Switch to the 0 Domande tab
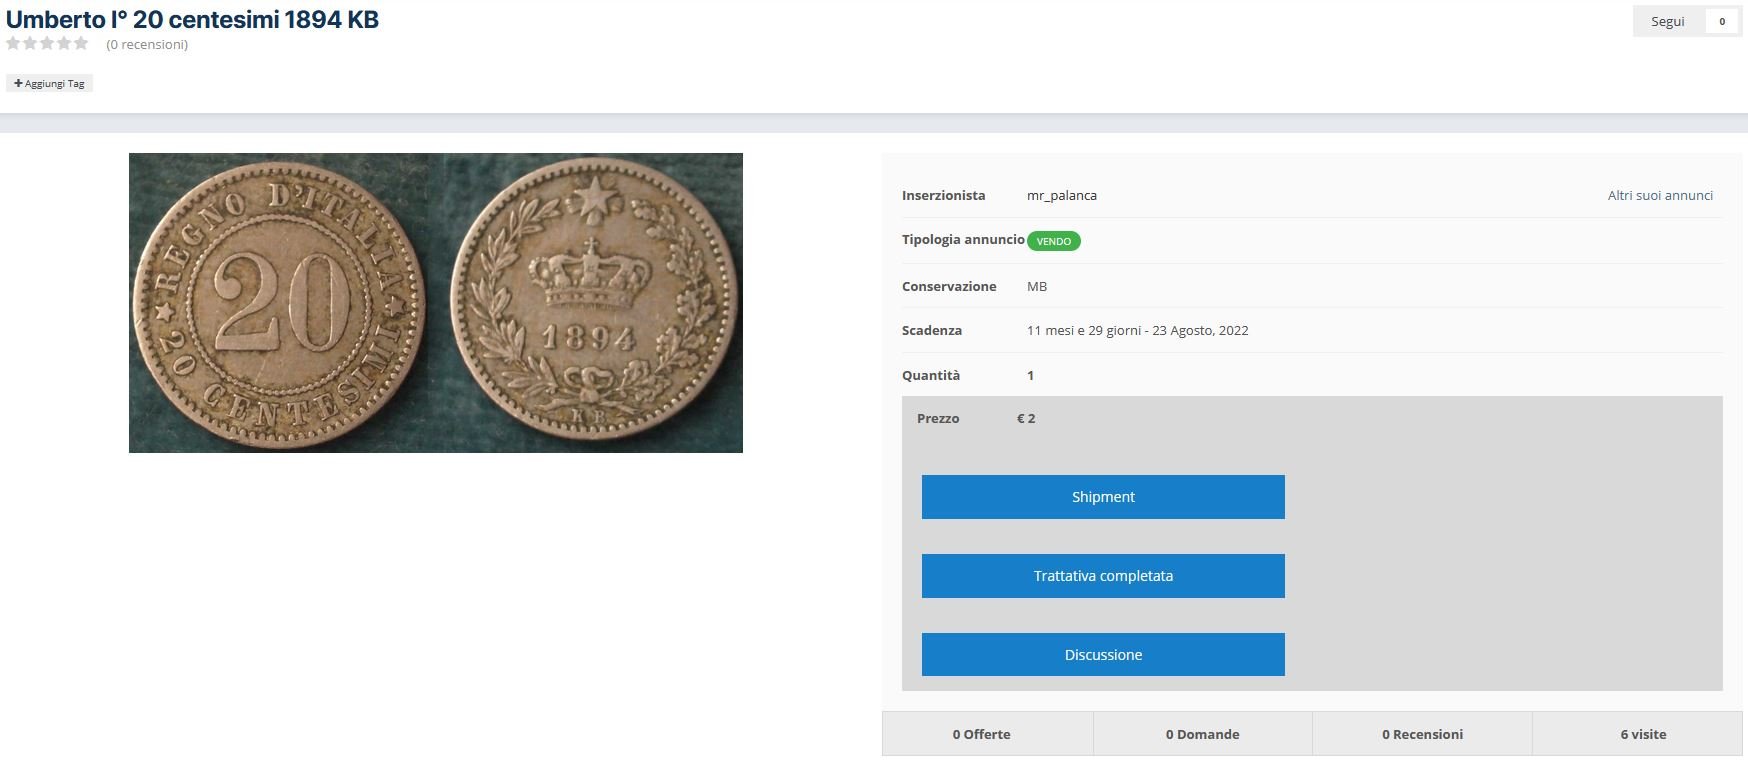The image size is (1748, 768). click(x=1202, y=734)
